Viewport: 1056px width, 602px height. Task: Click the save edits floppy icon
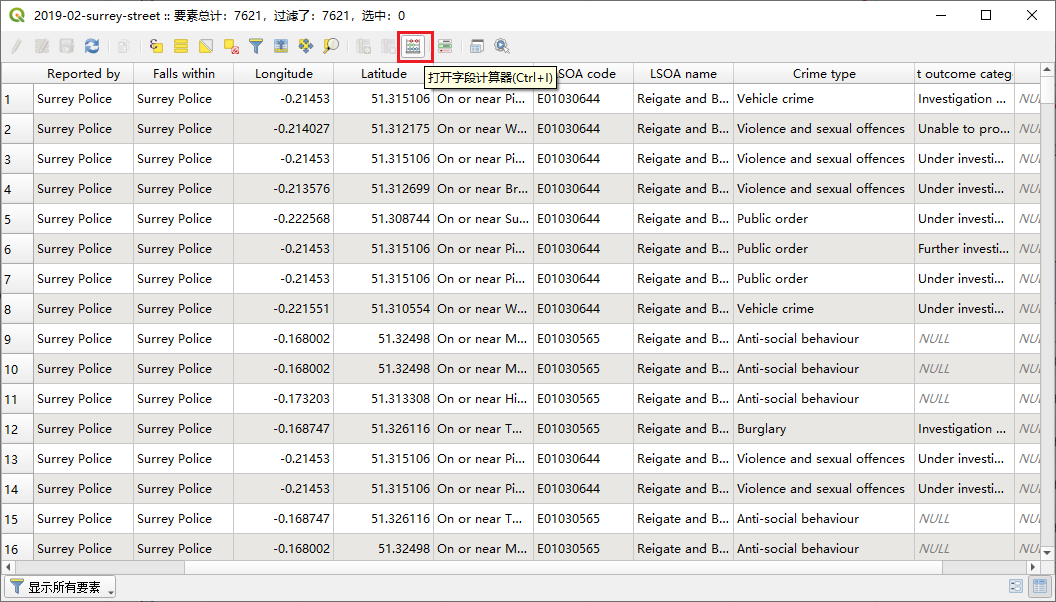(x=67, y=46)
